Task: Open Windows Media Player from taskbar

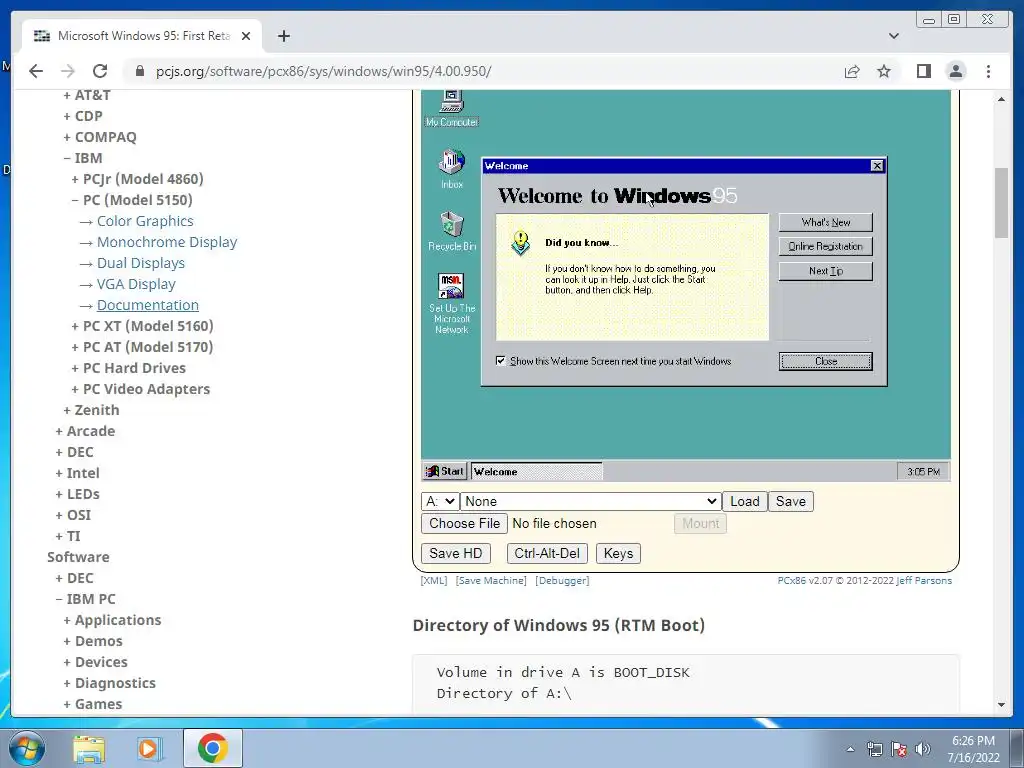Action: [149, 748]
